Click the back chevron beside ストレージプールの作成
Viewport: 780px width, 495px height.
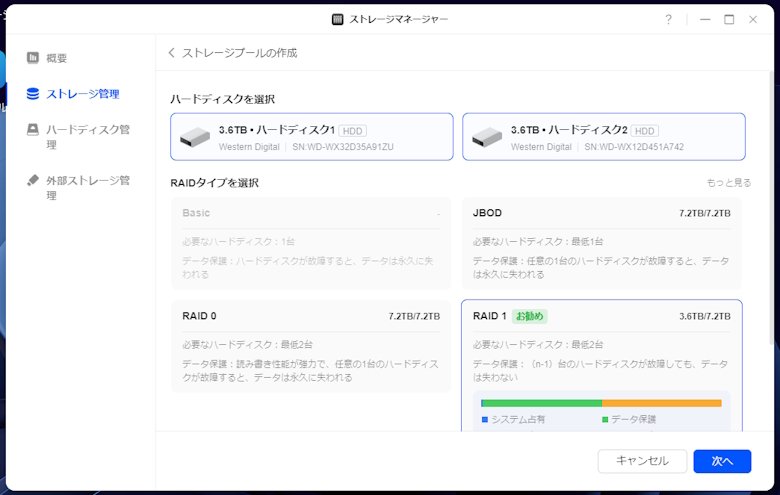172,53
